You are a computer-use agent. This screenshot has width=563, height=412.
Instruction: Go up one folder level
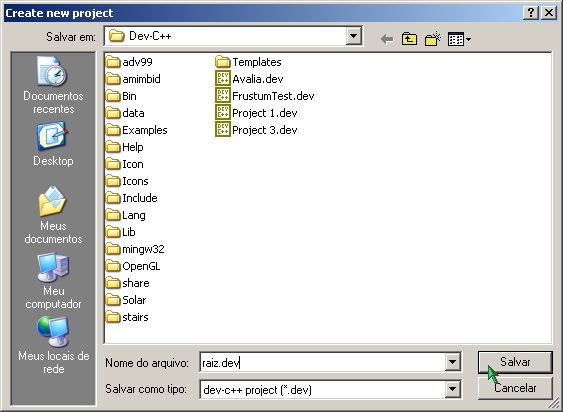tap(409, 38)
